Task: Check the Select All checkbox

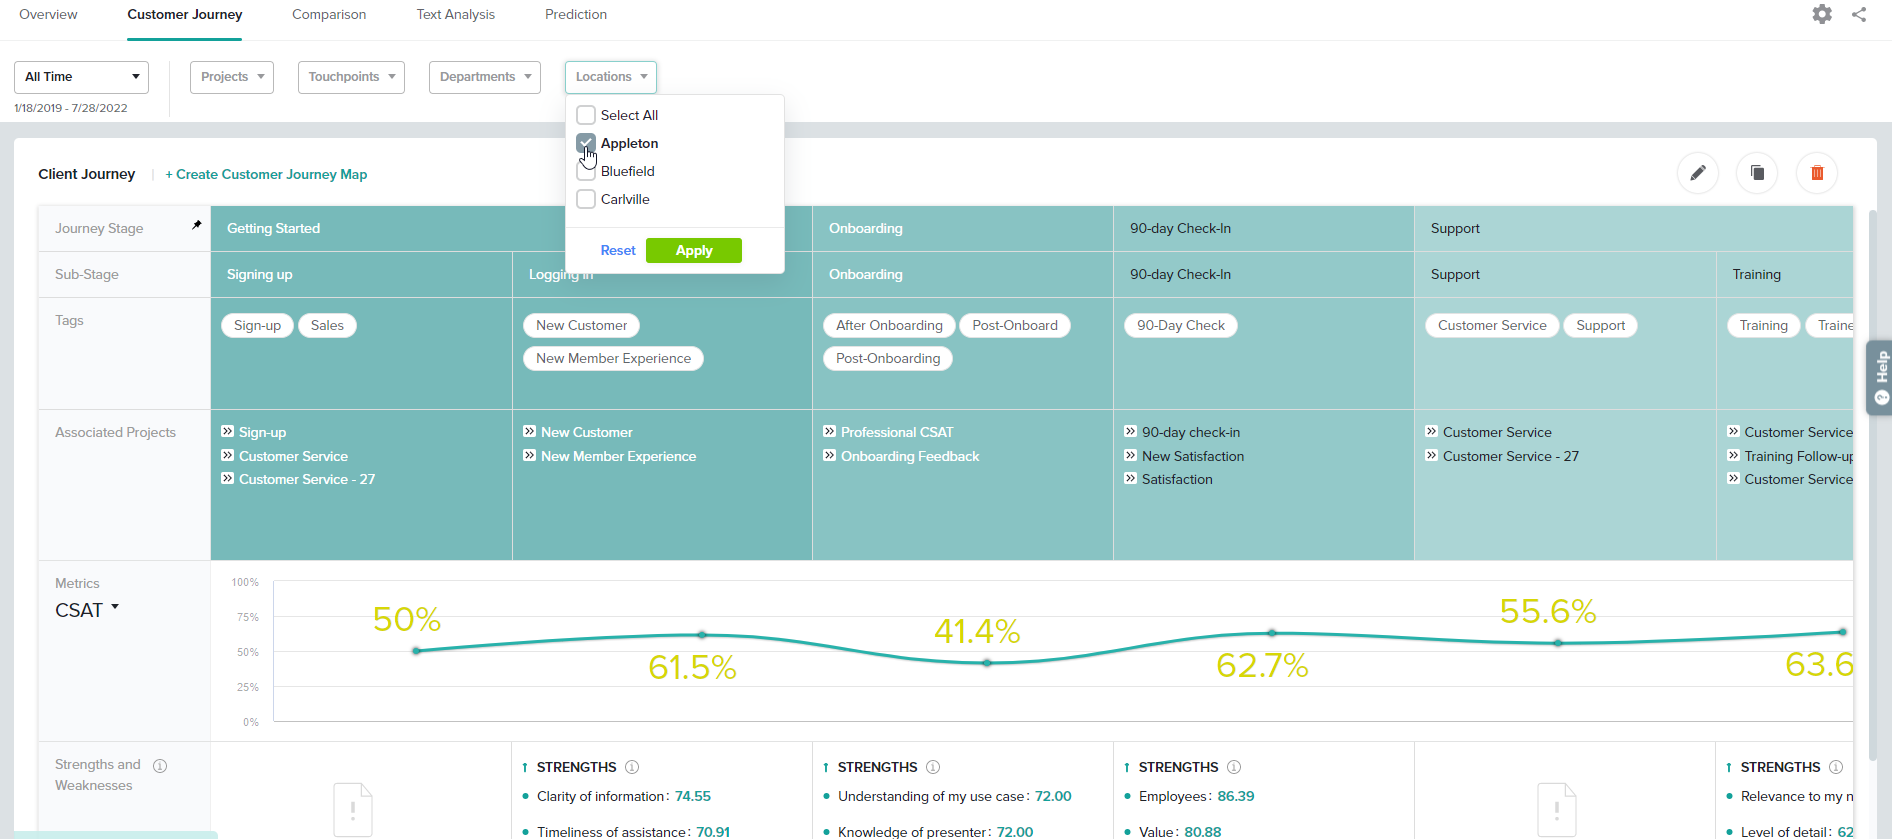Action: pyautogui.click(x=587, y=115)
